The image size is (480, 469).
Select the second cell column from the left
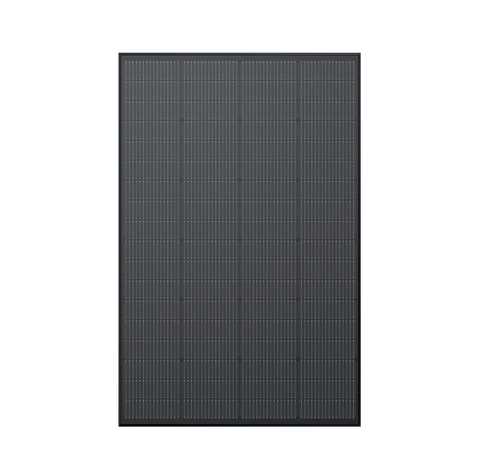click(210, 239)
